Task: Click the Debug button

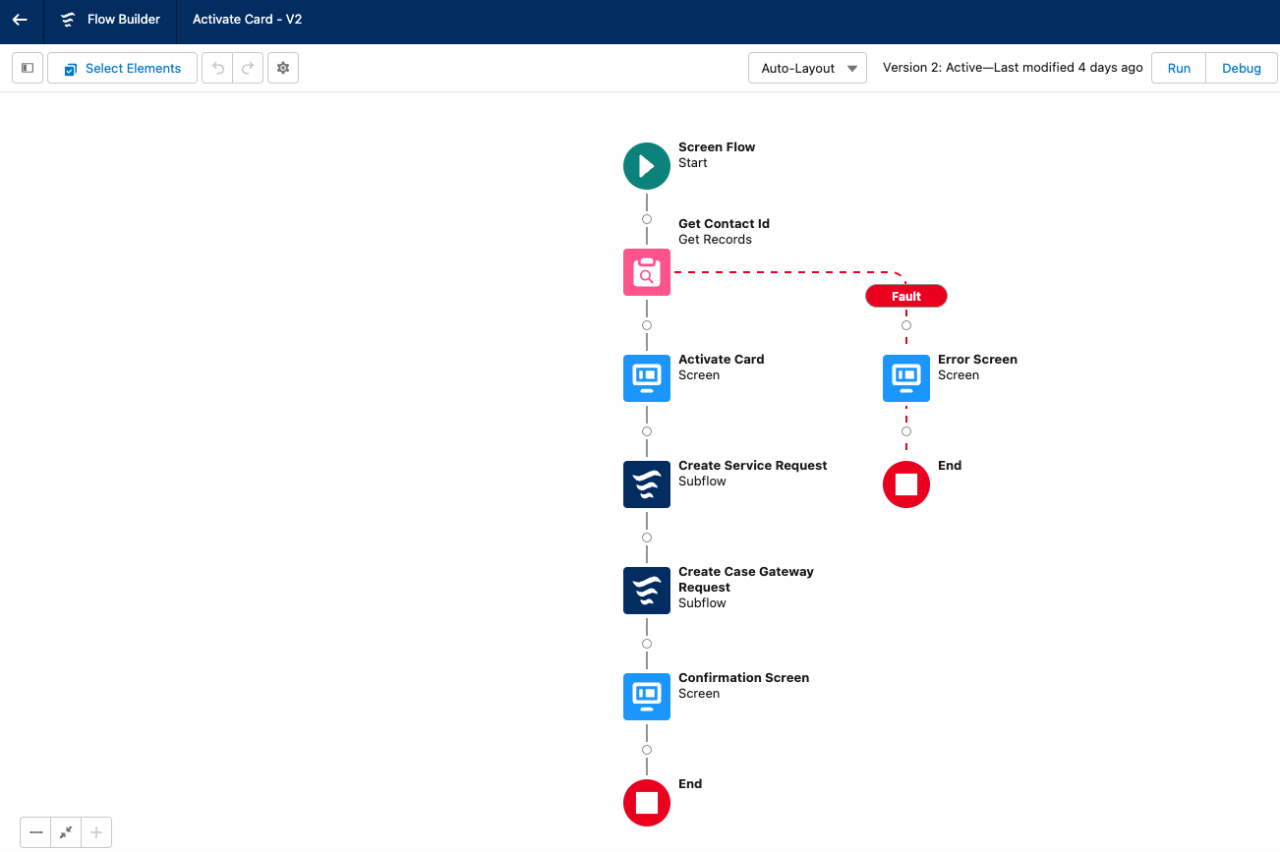Action: point(1241,68)
